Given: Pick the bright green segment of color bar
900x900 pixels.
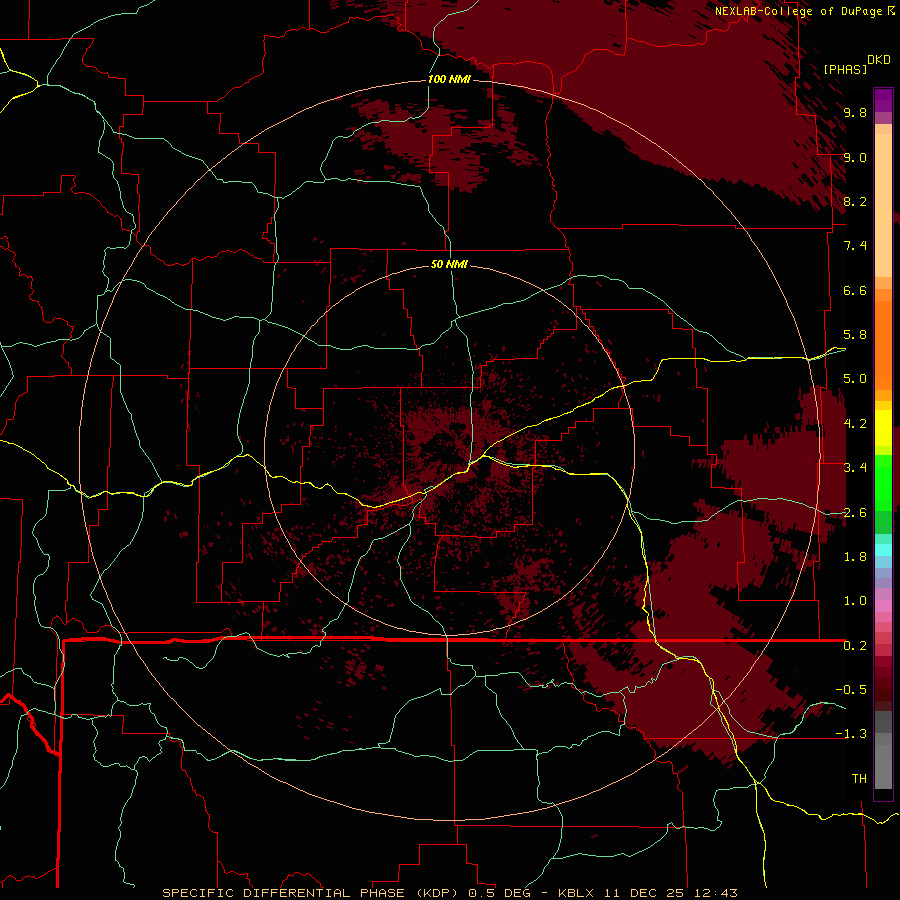Looking at the screenshot, I should click(x=883, y=482).
